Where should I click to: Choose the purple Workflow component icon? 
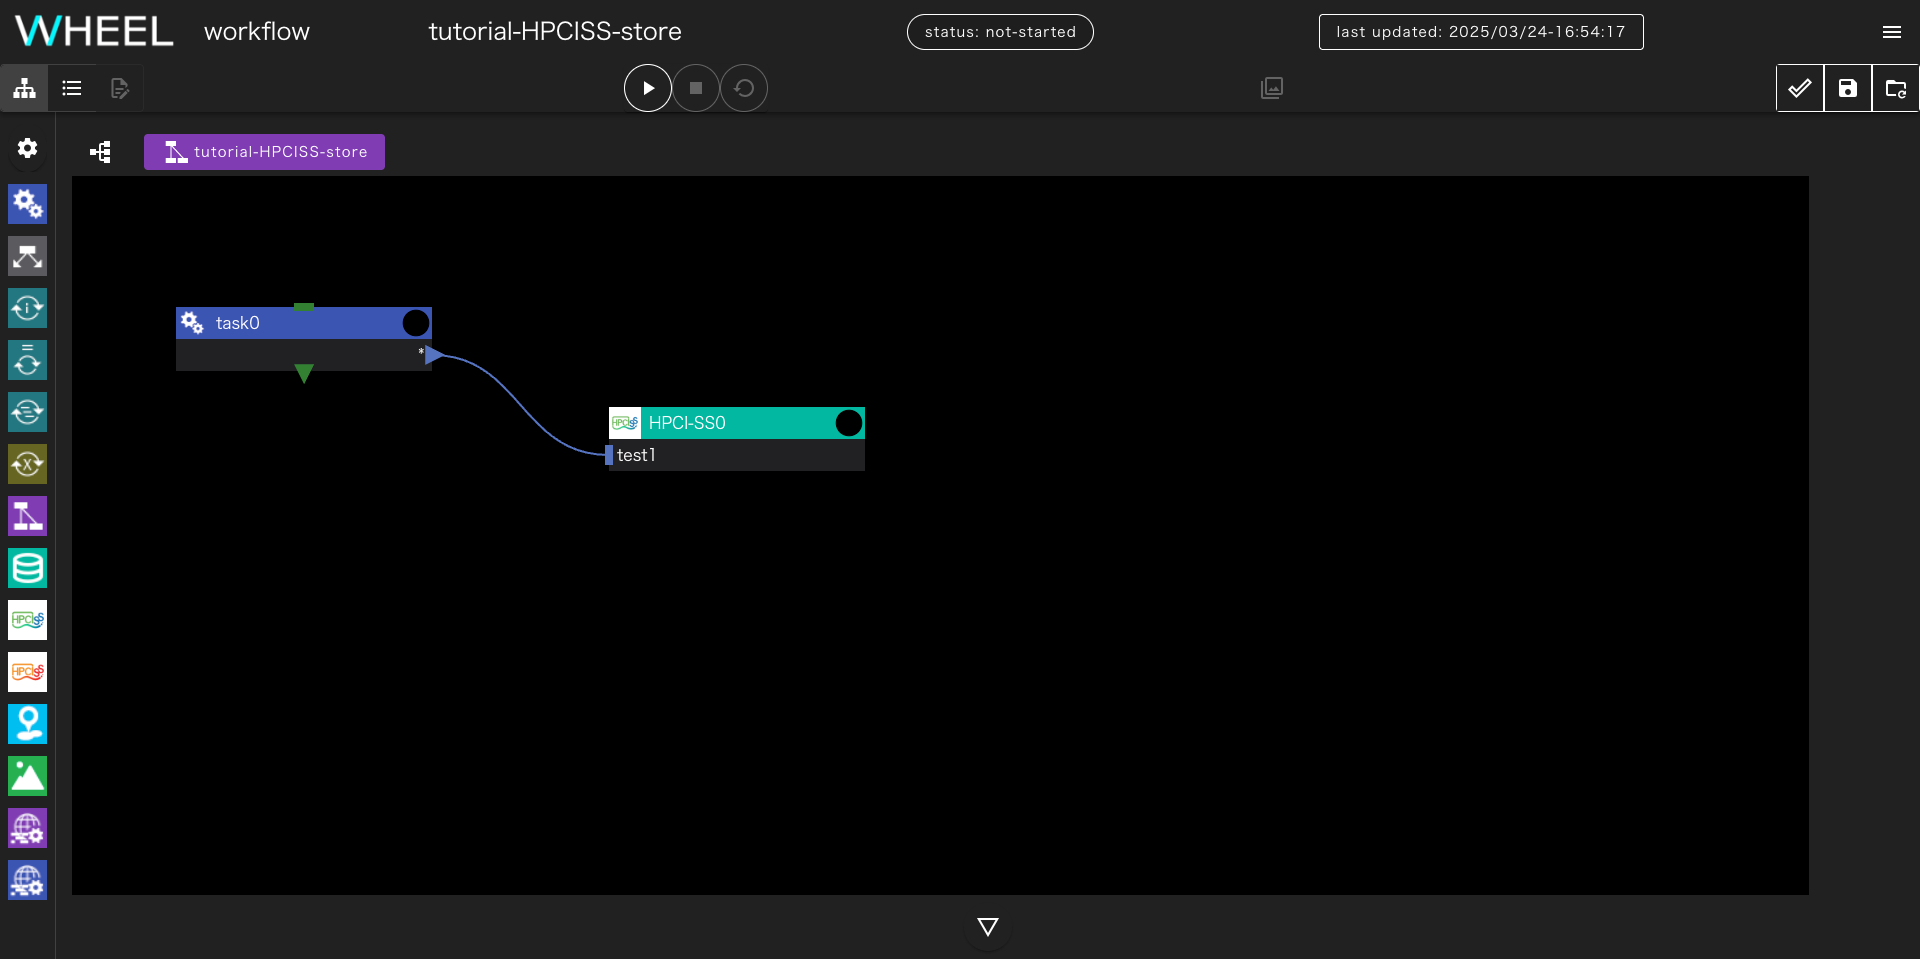click(27, 516)
